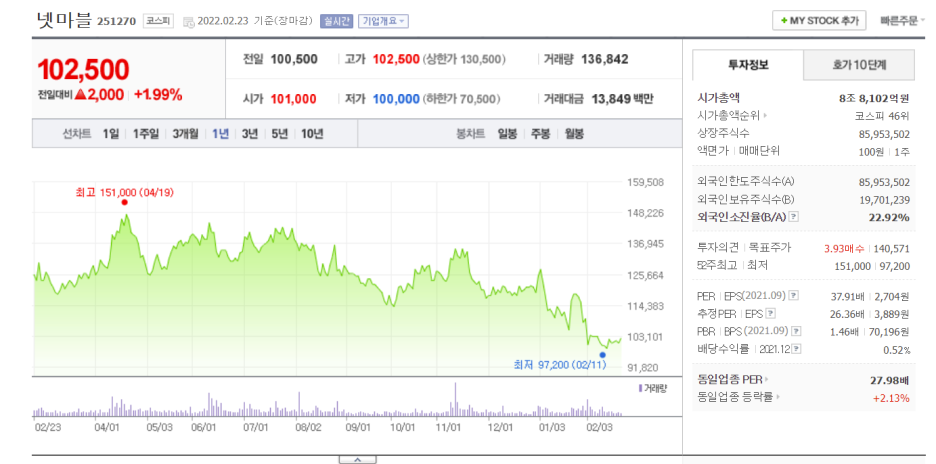Select the 3년 line chart period
This screenshot has height=464, width=936.
pyautogui.click(x=250, y=134)
